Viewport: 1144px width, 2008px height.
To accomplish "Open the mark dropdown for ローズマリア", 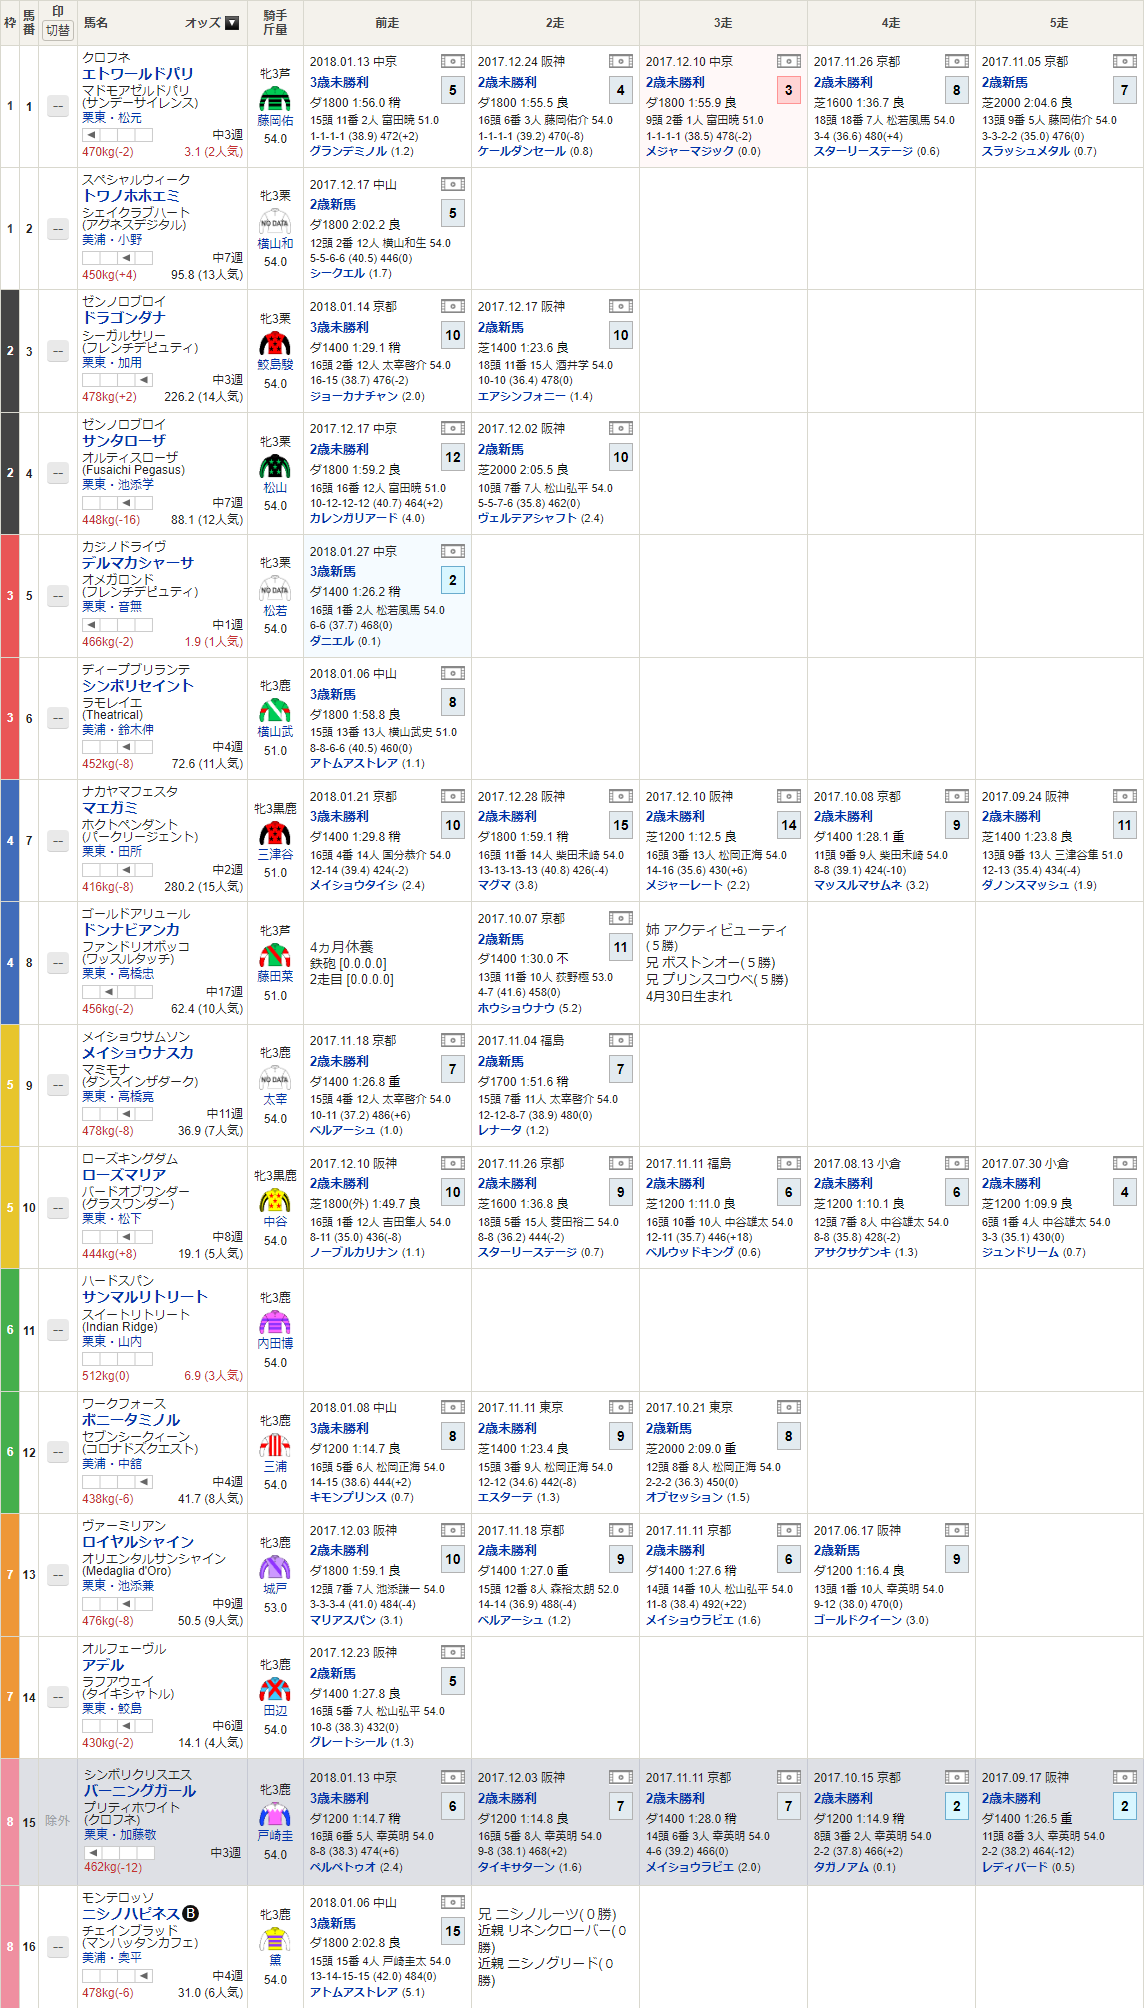I will pos(58,1208).
